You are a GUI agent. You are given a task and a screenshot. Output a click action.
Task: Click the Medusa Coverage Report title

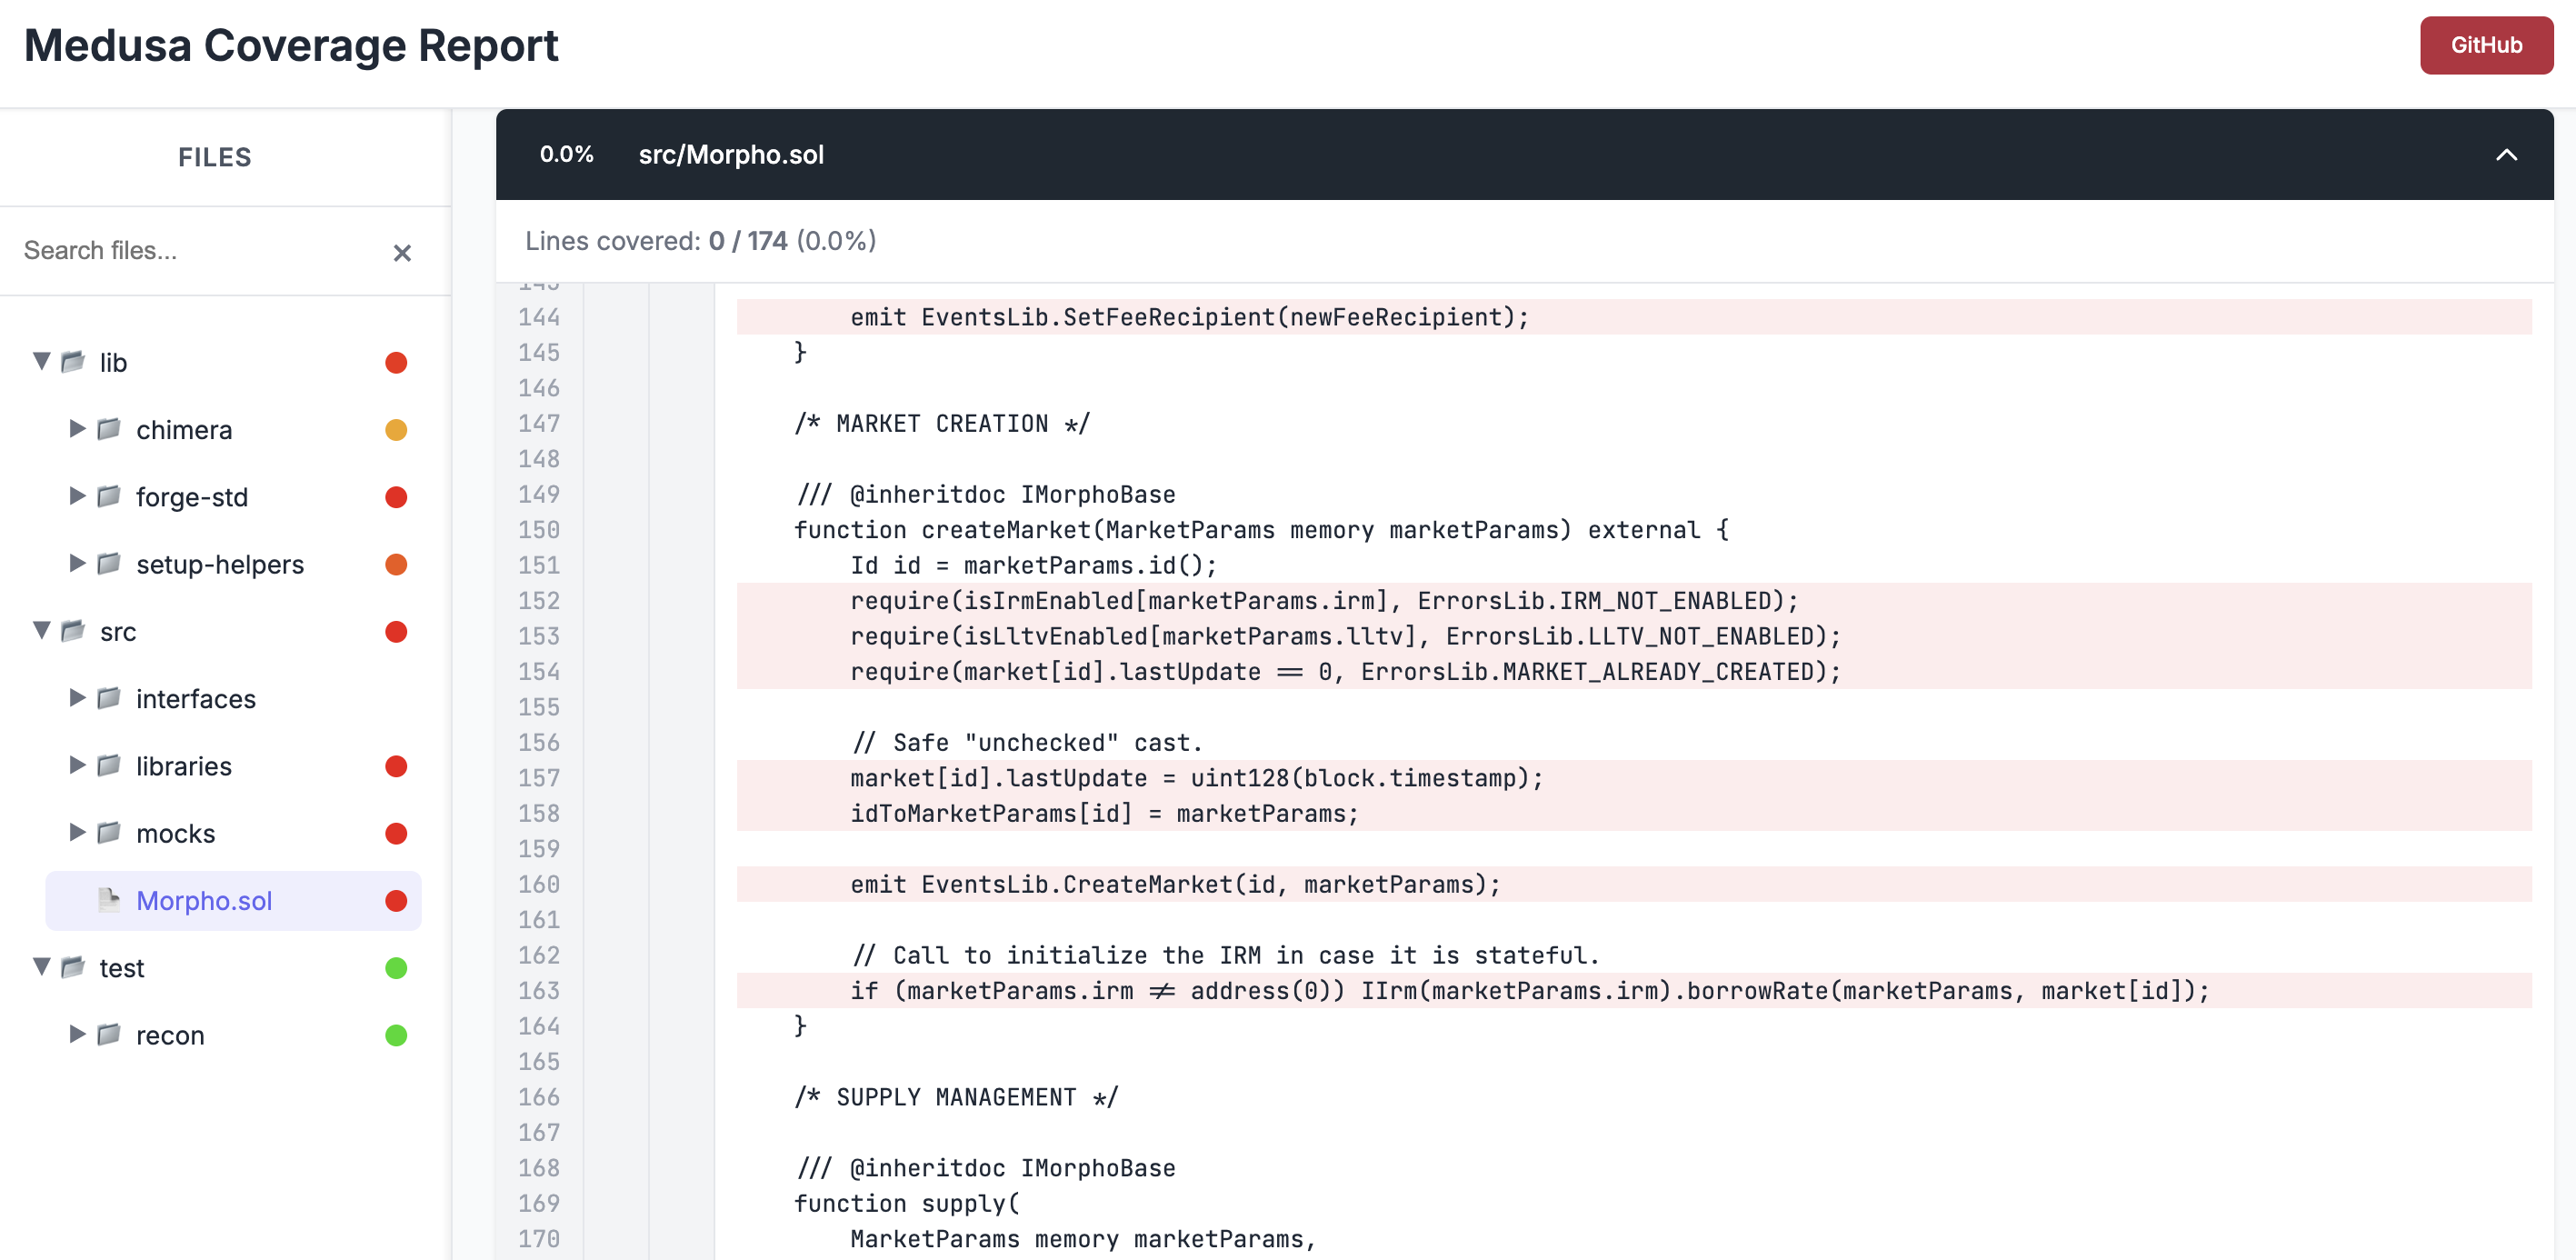291,46
